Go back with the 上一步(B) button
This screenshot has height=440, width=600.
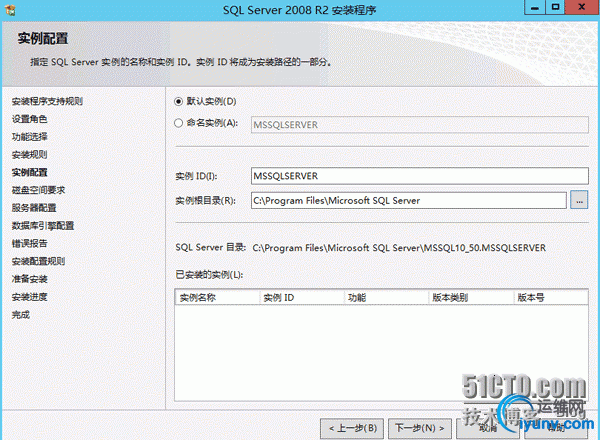[x=352, y=428]
